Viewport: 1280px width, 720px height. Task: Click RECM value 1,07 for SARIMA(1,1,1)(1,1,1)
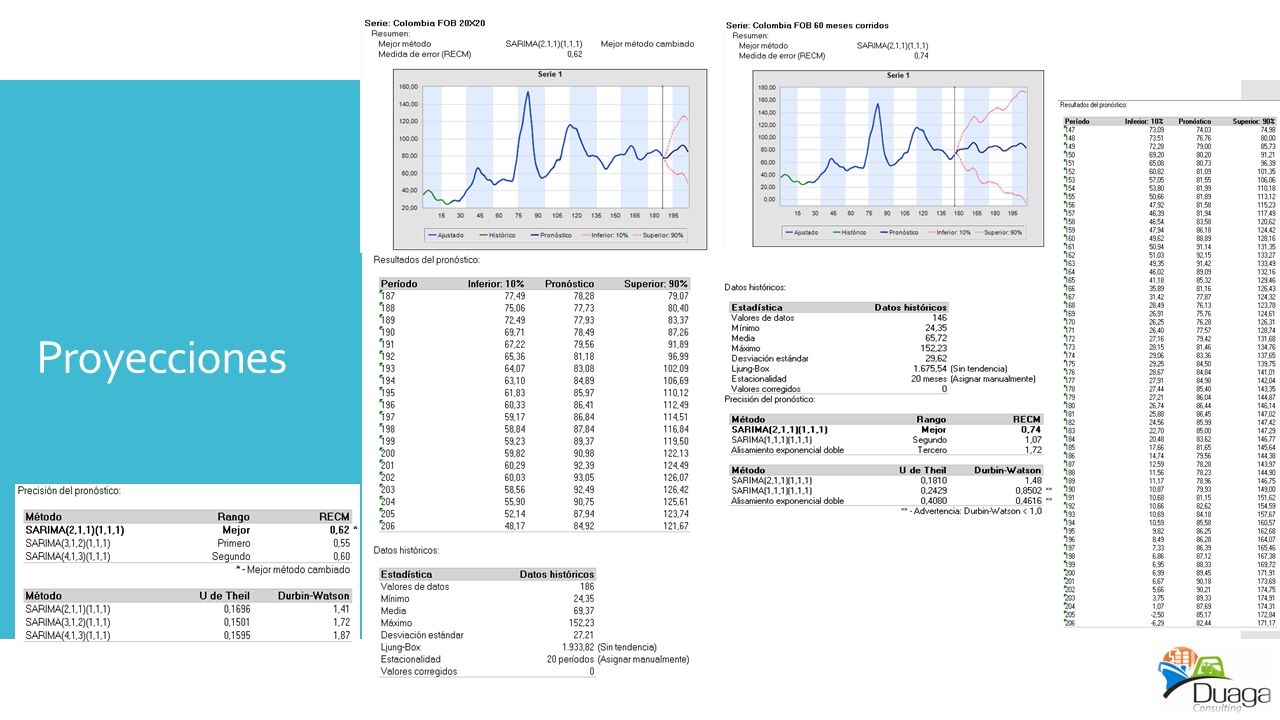tap(1032, 440)
